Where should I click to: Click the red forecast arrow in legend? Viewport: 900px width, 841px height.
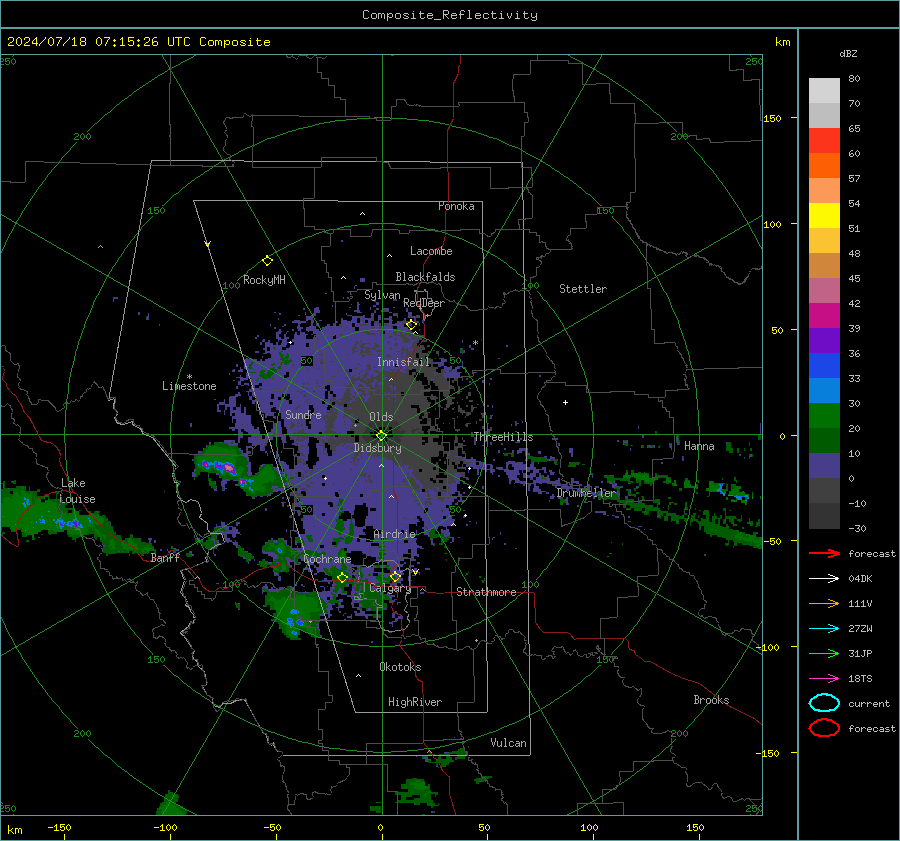click(824, 553)
